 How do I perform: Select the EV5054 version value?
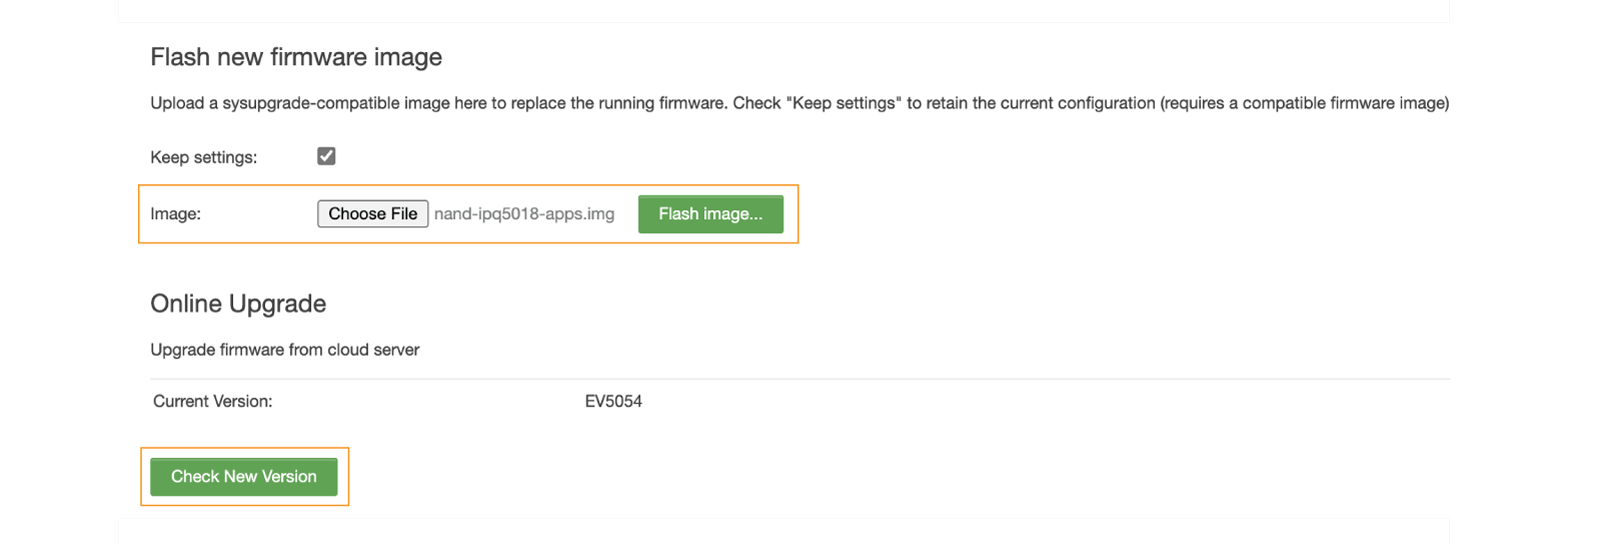coord(613,401)
